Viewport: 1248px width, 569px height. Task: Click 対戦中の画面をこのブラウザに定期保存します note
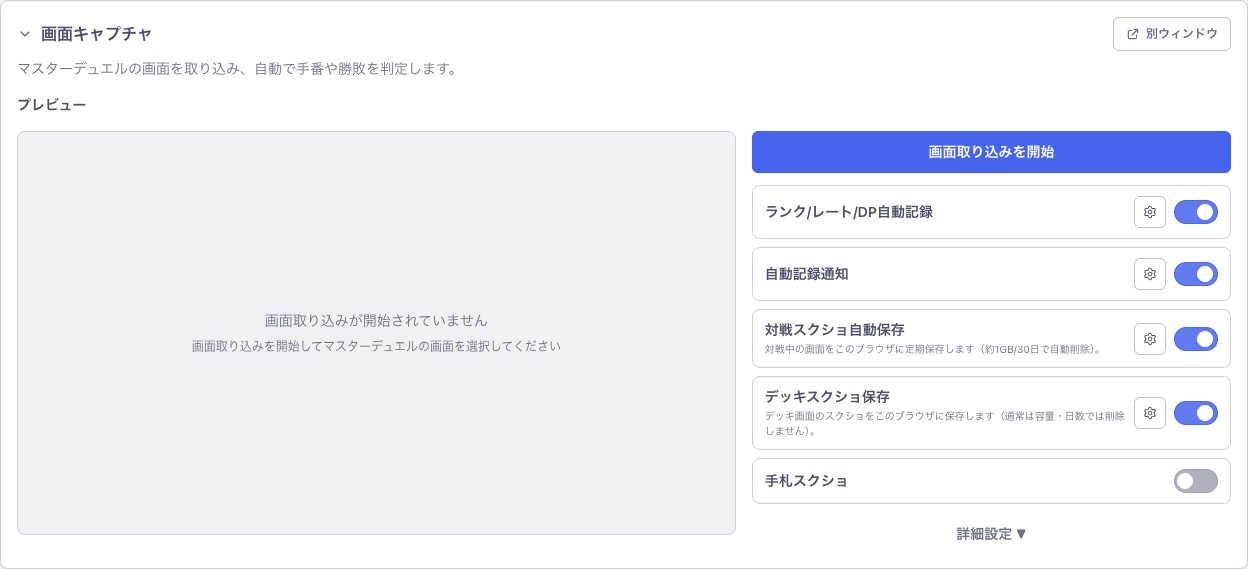tap(933, 350)
